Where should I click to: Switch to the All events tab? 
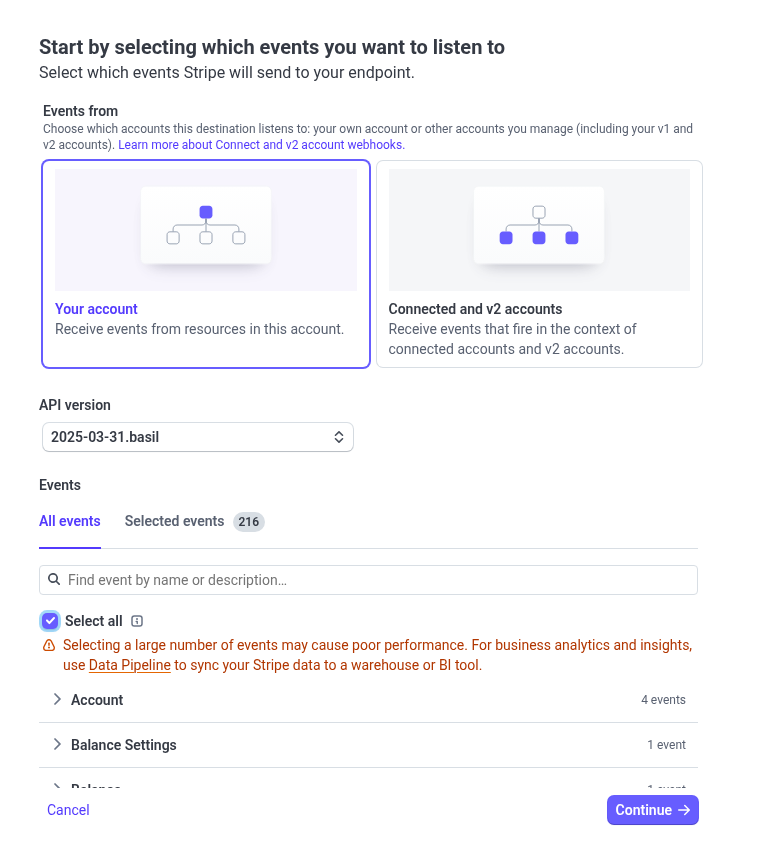click(69, 521)
